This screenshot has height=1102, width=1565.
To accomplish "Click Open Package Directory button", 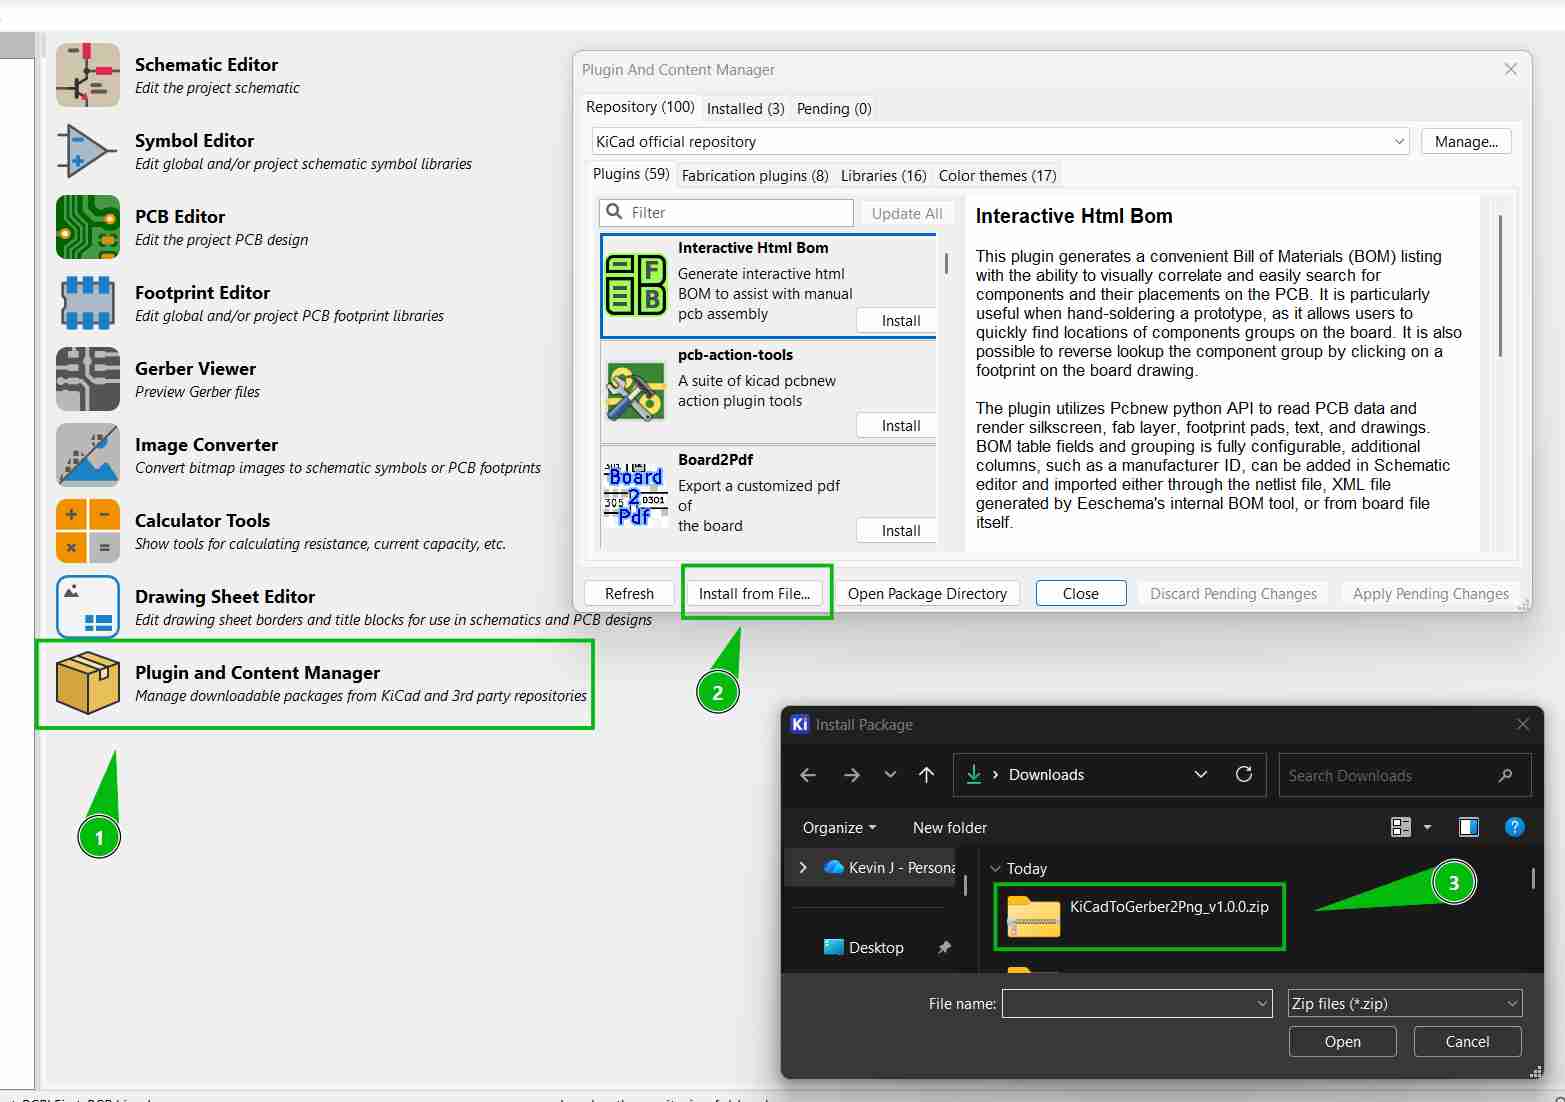I will pyautogui.click(x=927, y=594).
